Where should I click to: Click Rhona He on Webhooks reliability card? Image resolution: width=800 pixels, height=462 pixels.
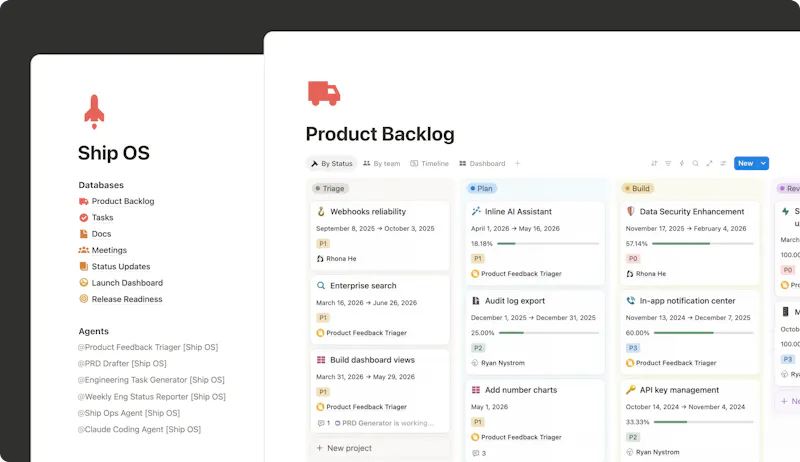coord(336,259)
